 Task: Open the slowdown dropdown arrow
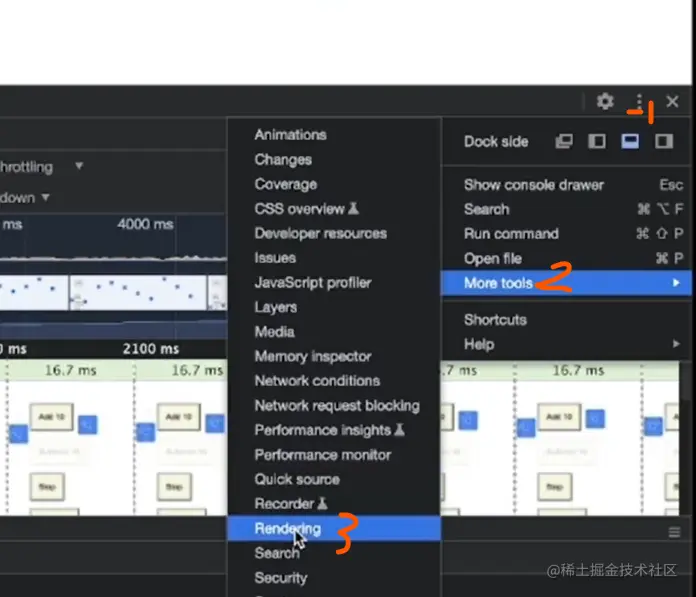pyautogui.click(x=45, y=197)
